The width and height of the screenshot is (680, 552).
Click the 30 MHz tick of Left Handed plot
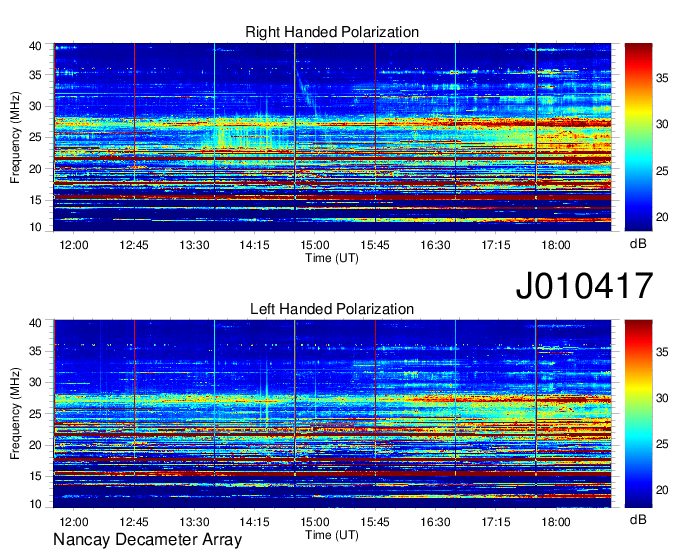pos(36,382)
